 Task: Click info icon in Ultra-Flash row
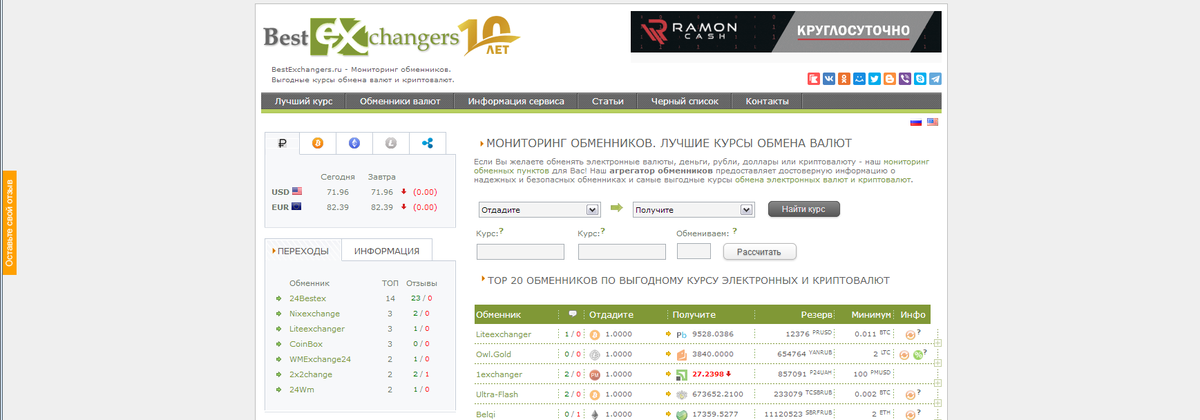tap(910, 394)
